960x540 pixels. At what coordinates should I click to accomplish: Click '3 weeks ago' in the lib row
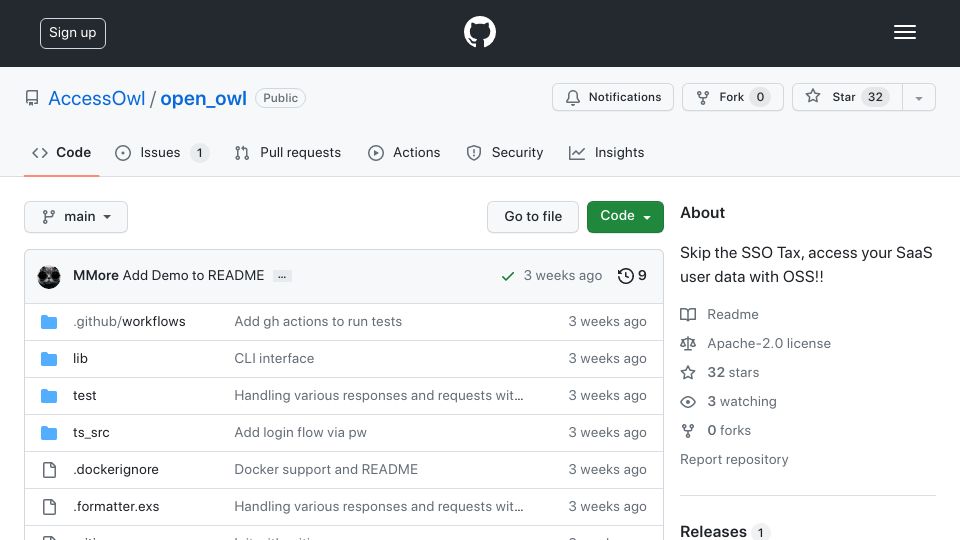tap(607, 359)
